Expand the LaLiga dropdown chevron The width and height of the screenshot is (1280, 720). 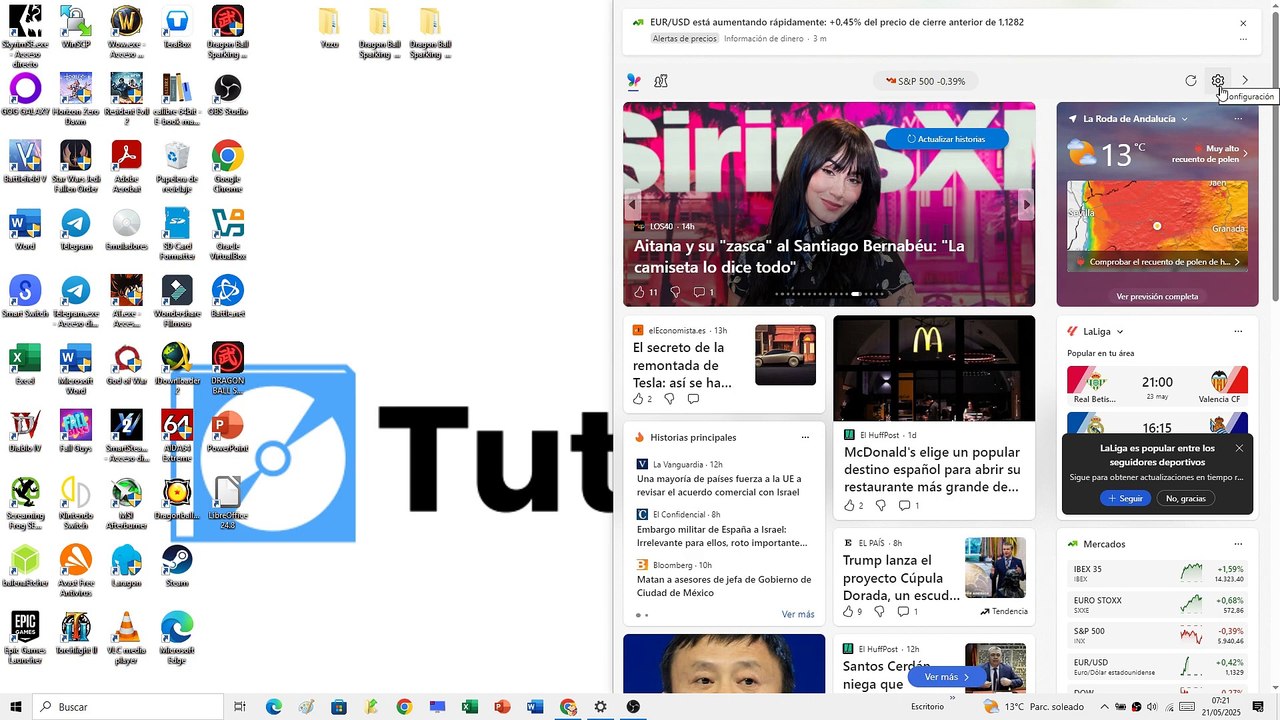click(1120, 332)
